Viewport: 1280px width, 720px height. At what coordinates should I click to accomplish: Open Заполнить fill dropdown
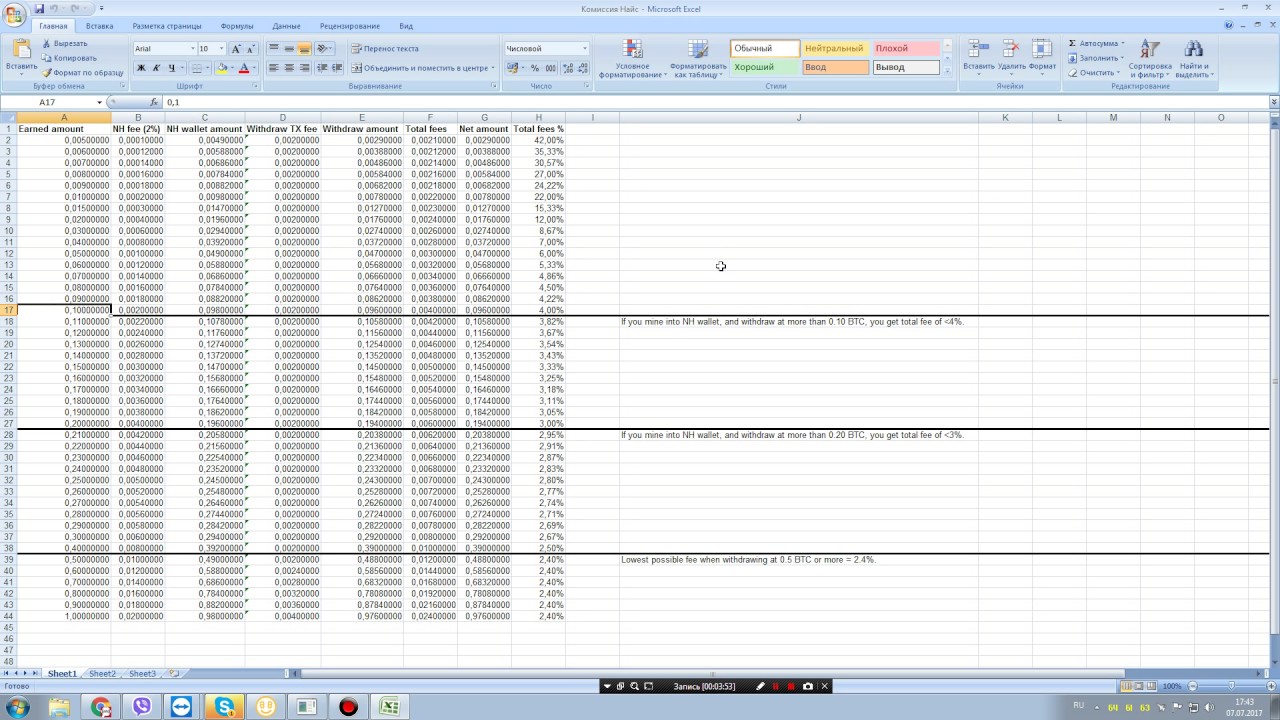point(1098,58)
